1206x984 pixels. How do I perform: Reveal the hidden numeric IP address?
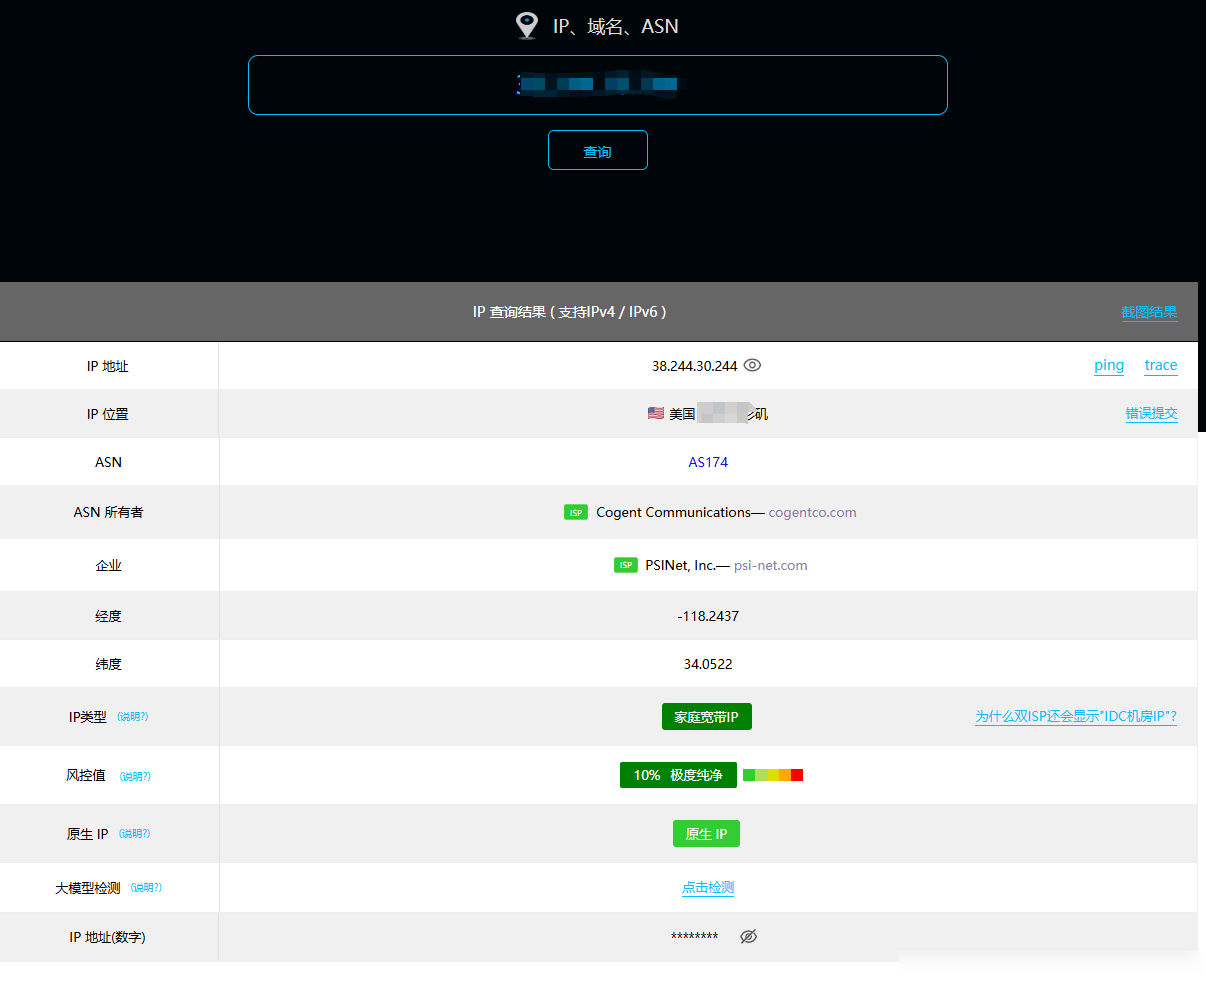[748, 937]
